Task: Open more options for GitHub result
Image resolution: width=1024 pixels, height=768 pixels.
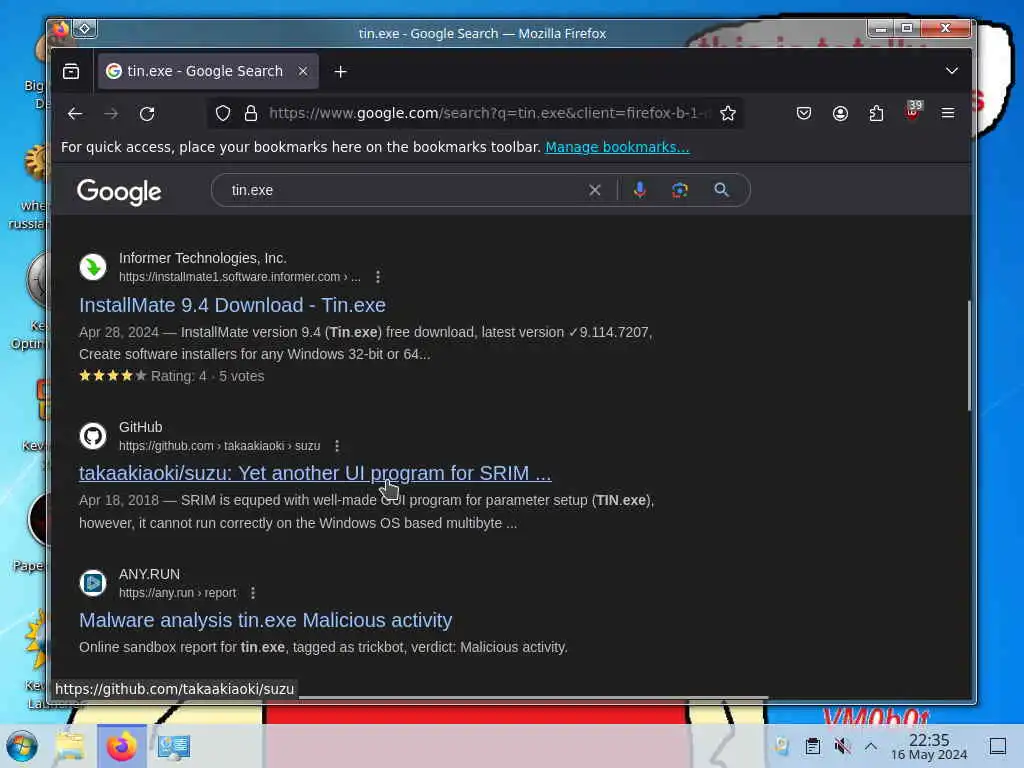Action: [x=337, y=446]
